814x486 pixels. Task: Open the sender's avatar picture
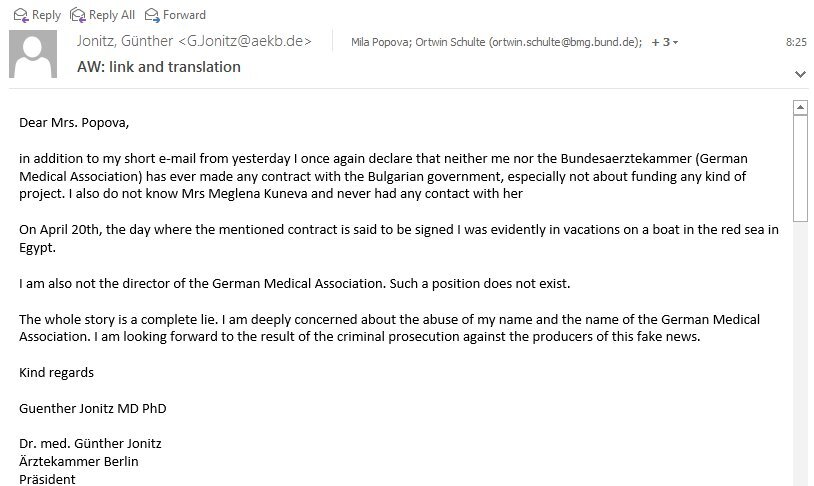pyautogui.click(x=33, y=54)
